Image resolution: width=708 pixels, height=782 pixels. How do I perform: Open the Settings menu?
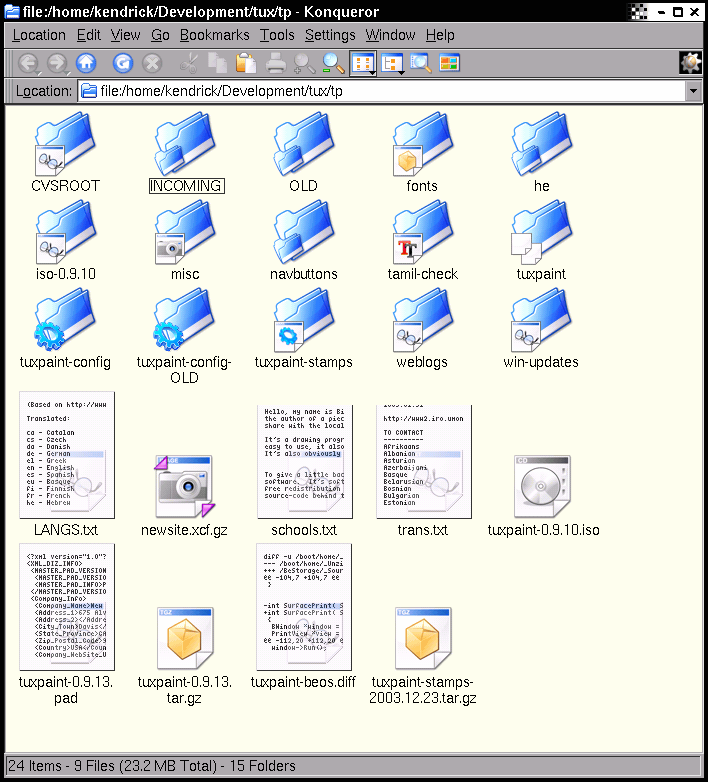click(x=330, y=35)
